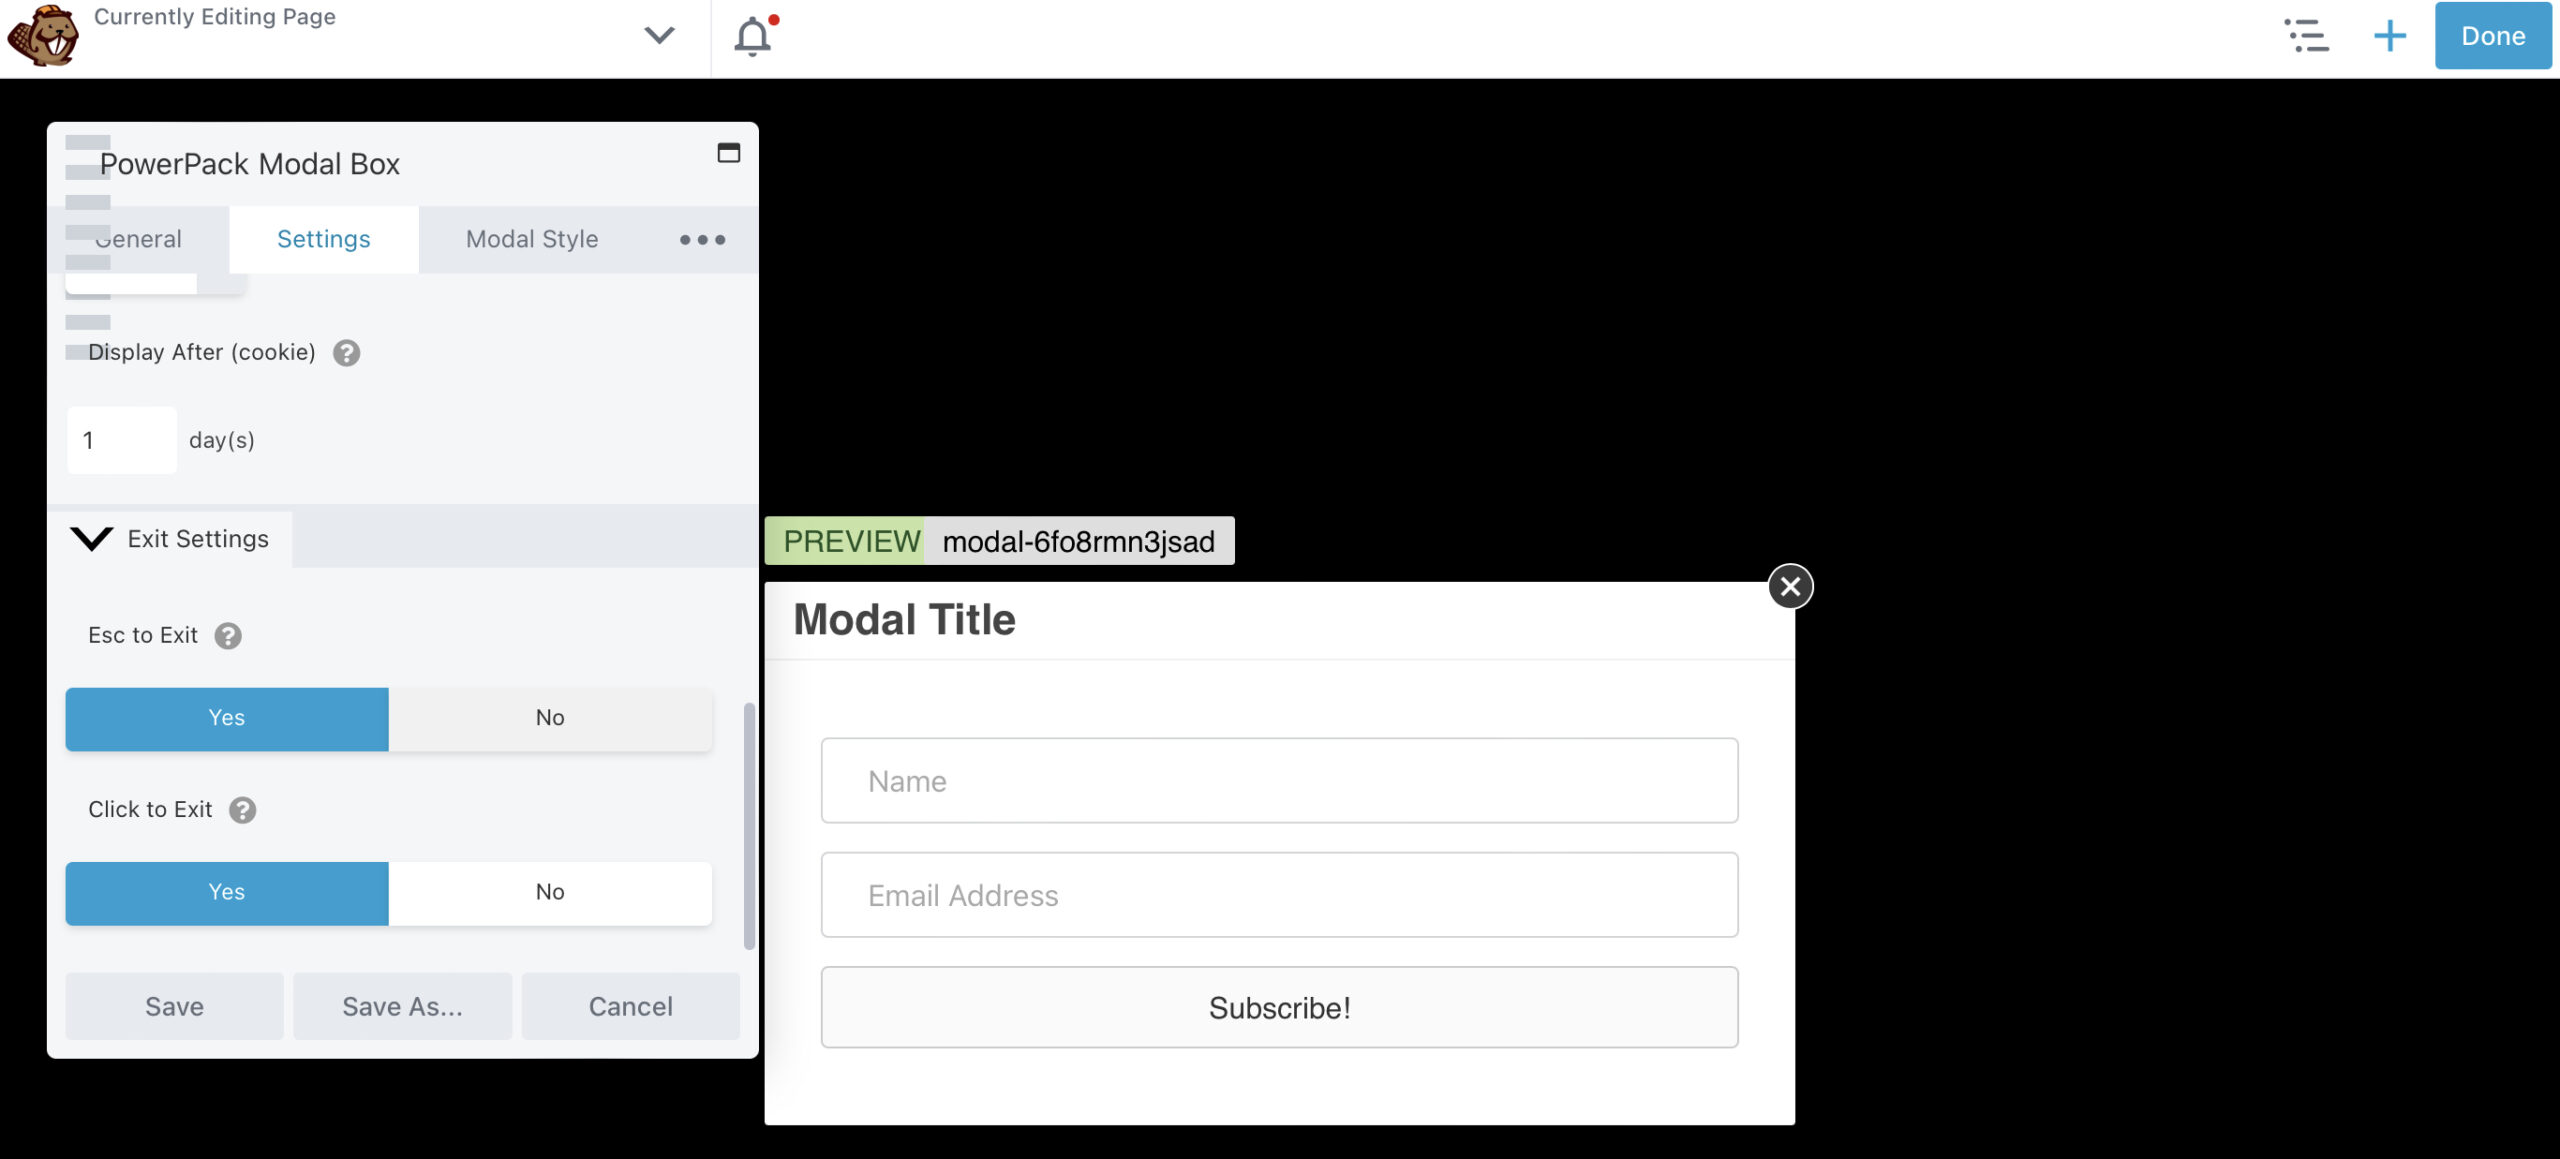Click the Name input field
The width and height of the screenshot is (2560, 1159).
(x=1278, y=782)
